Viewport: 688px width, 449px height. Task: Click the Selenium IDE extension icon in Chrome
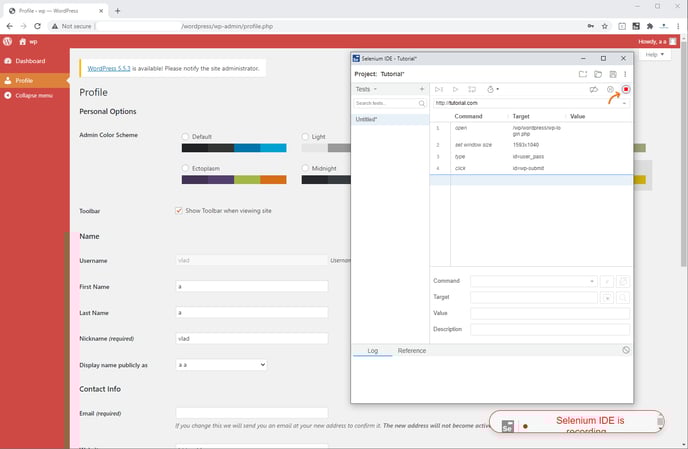click(636, 26)
